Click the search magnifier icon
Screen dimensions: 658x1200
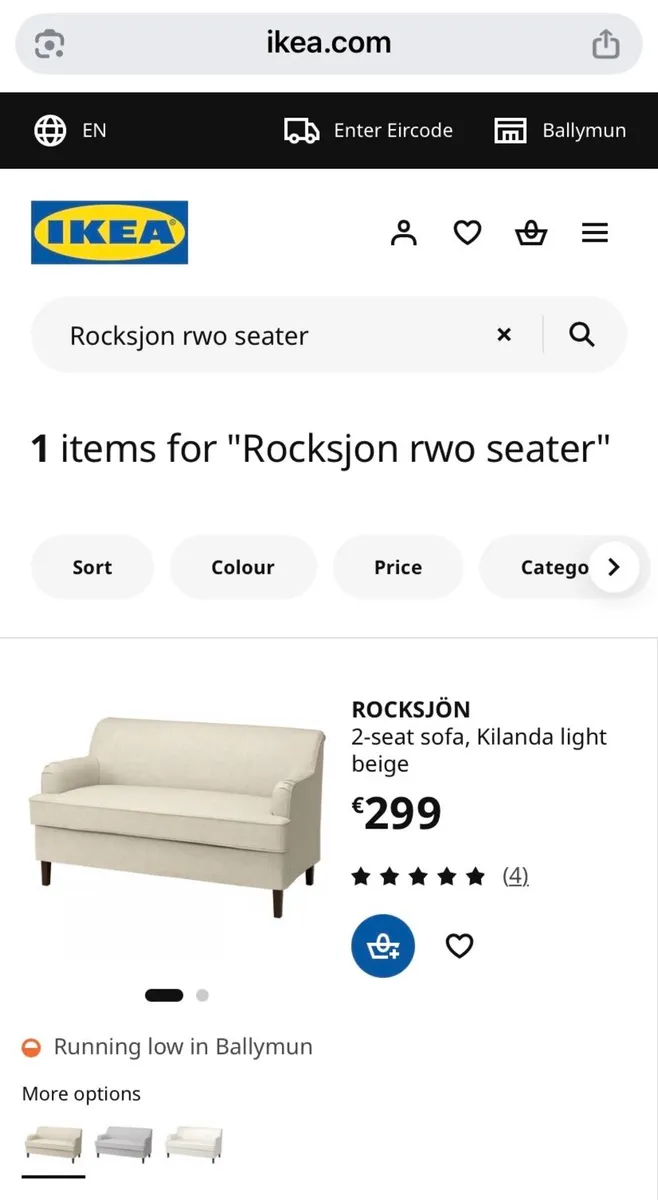tap(581, 335)
